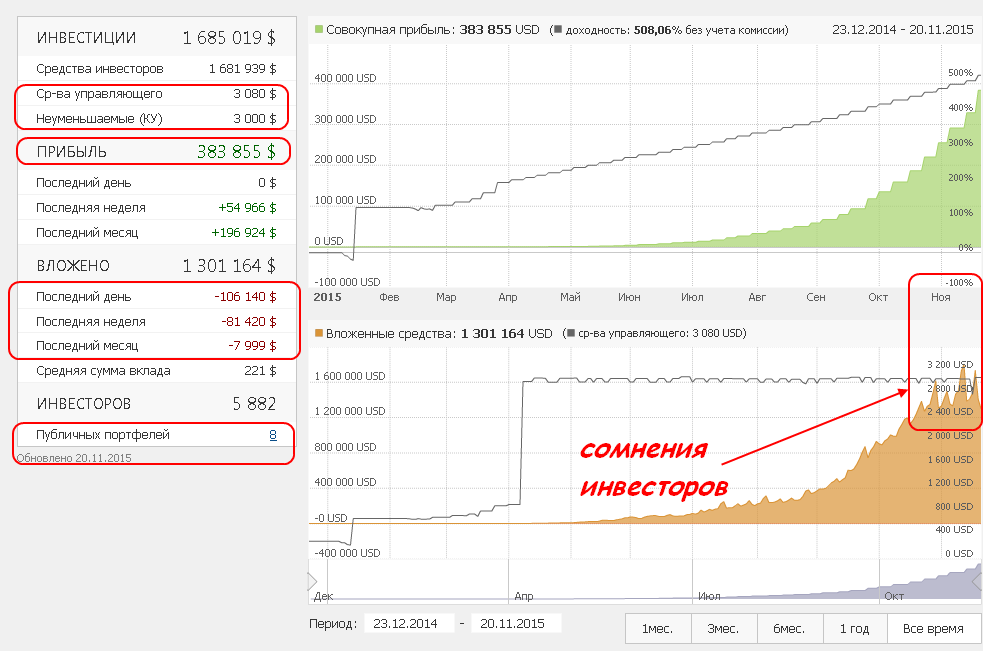Screen dimensions: 983x651
Task: Click the period end date field
Action: tap(515, 623)
